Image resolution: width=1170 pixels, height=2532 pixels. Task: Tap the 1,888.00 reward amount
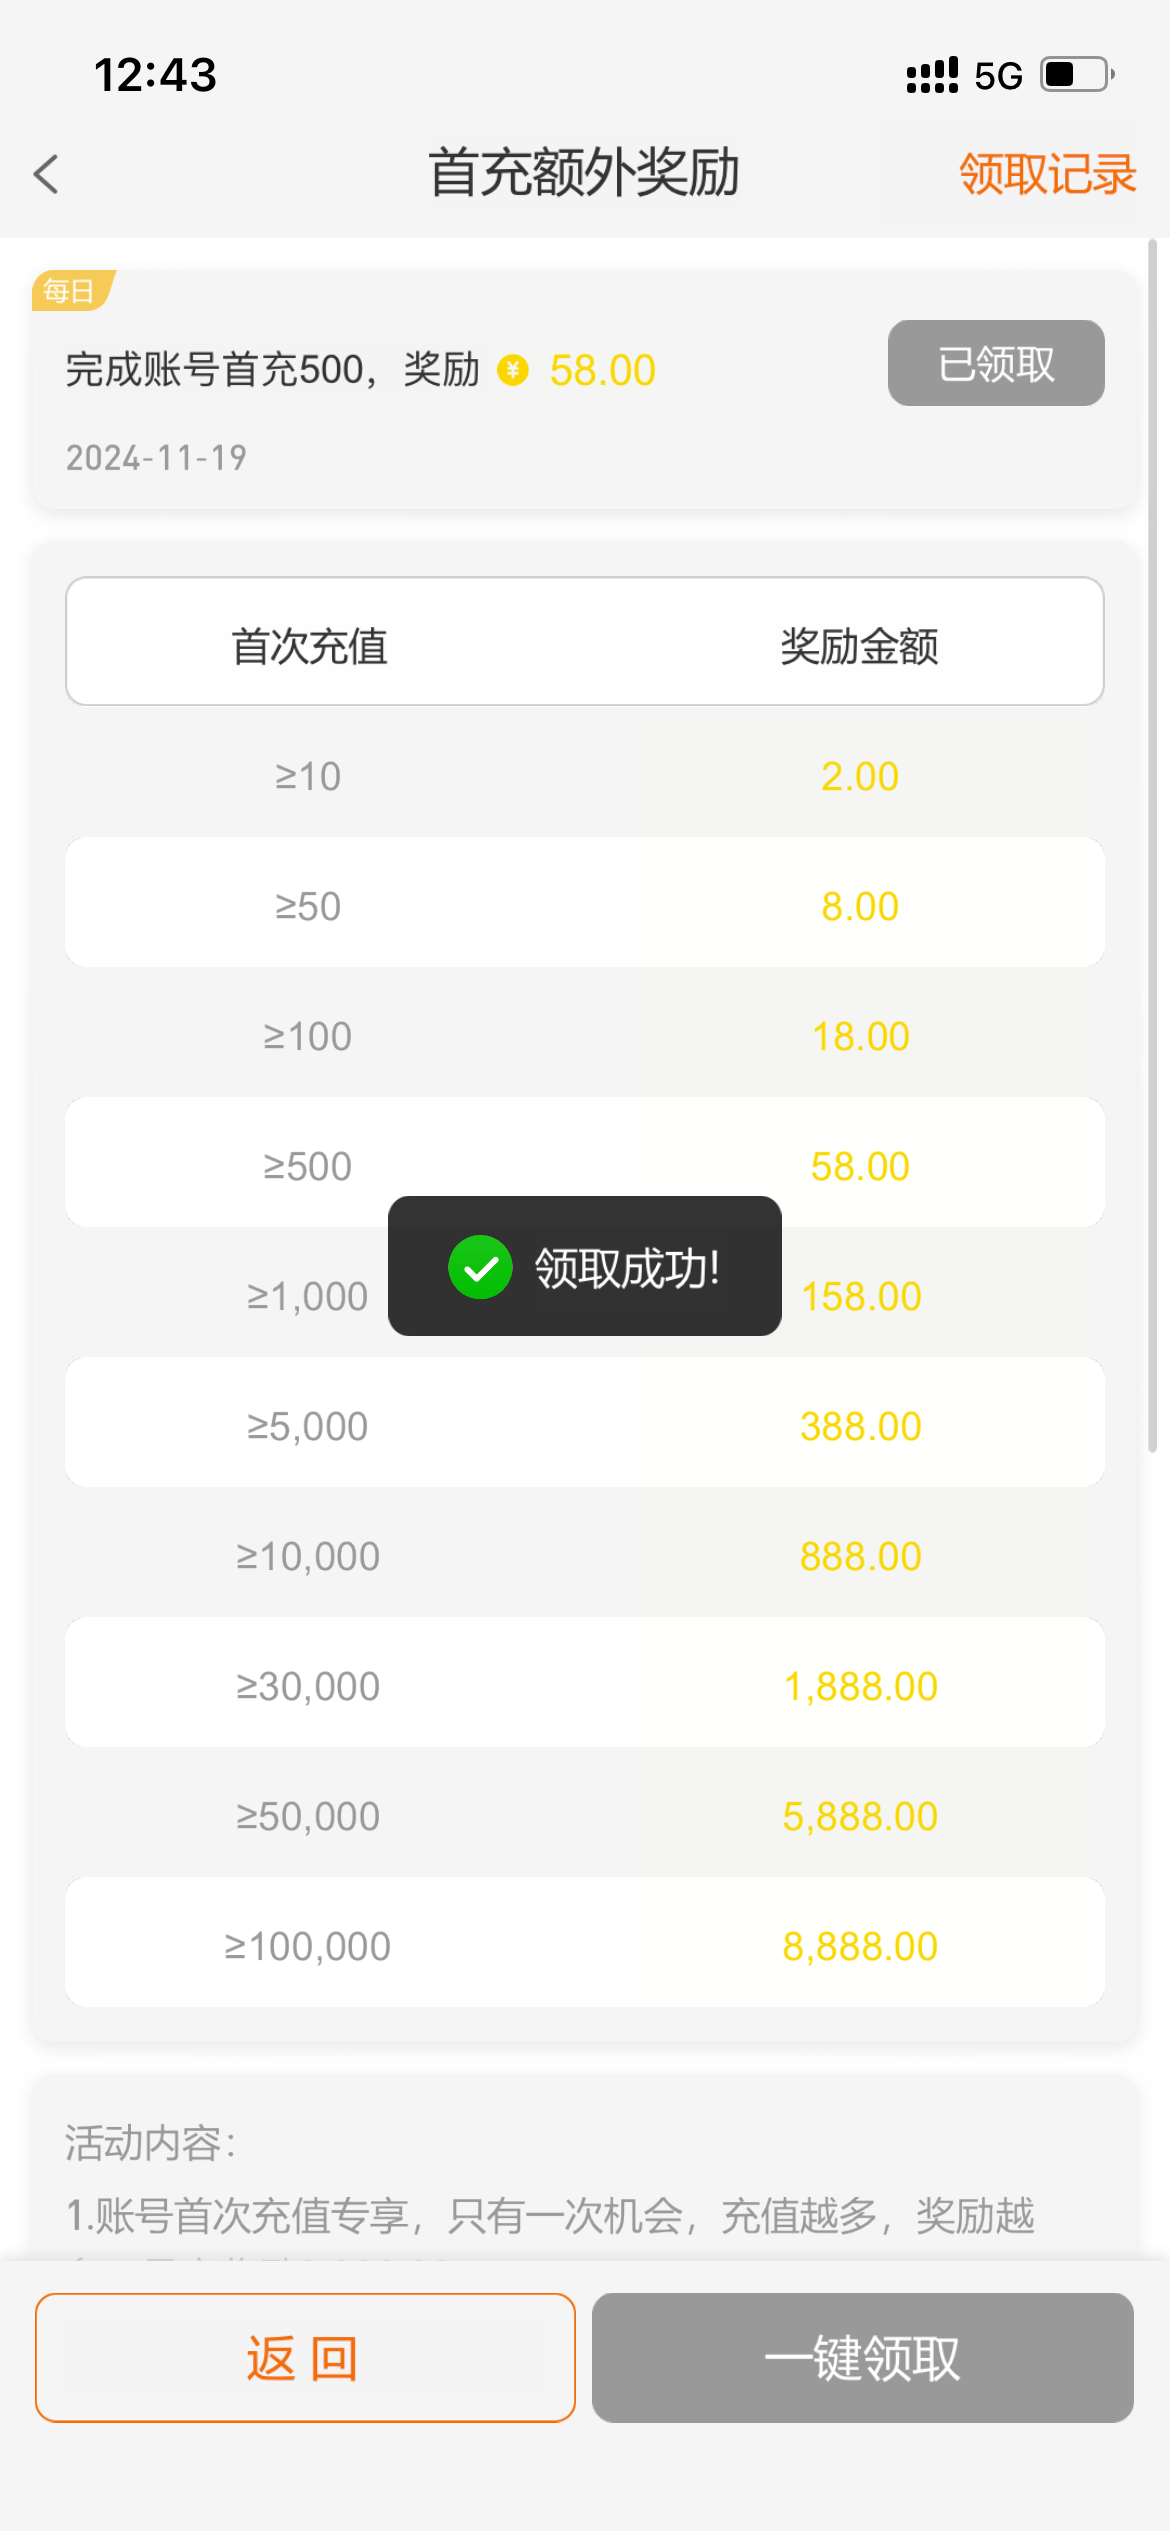860,1686
